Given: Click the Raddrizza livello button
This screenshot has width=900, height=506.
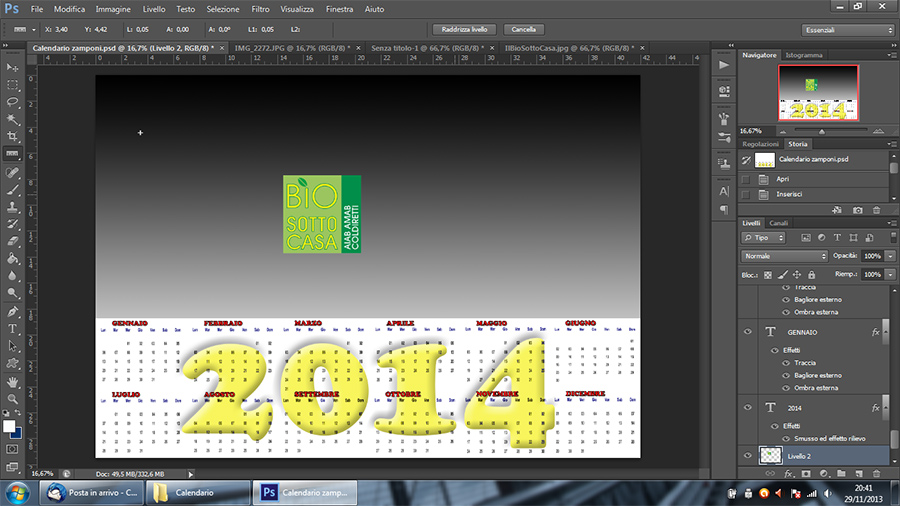Looking at the screenshot, I should click(464, 30).
